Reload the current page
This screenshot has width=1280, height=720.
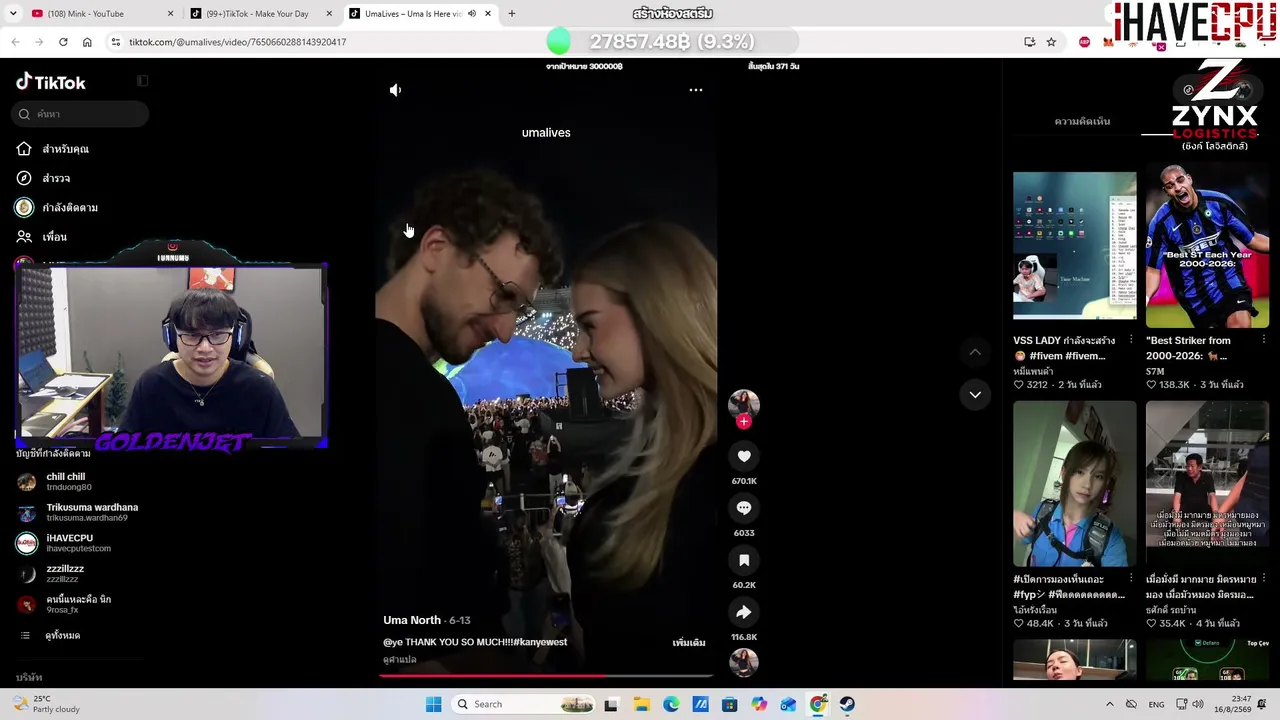point(63,42)
